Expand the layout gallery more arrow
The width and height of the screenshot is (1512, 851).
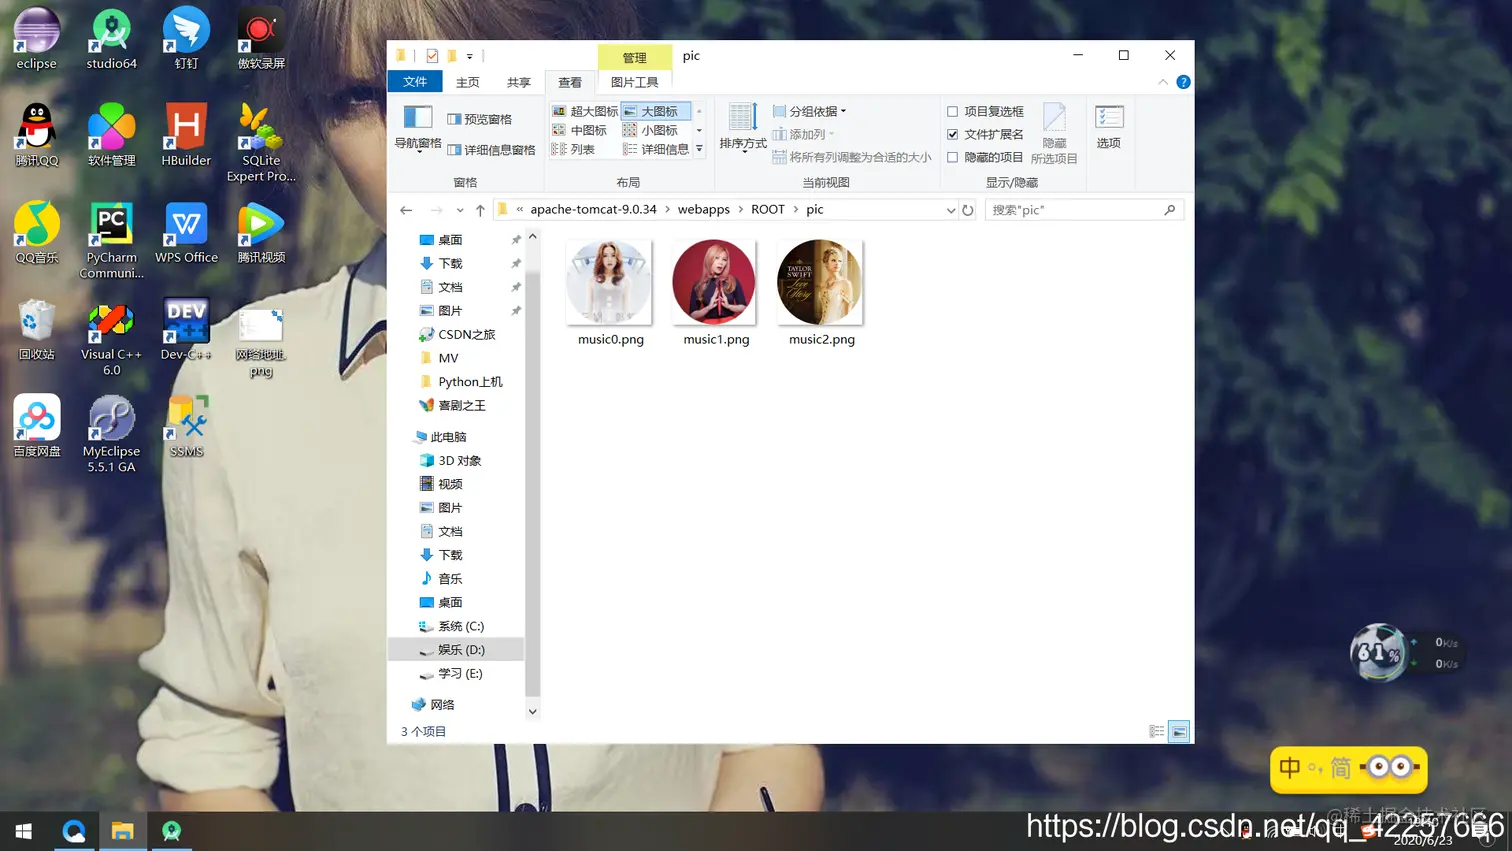(x=699, y=149)
